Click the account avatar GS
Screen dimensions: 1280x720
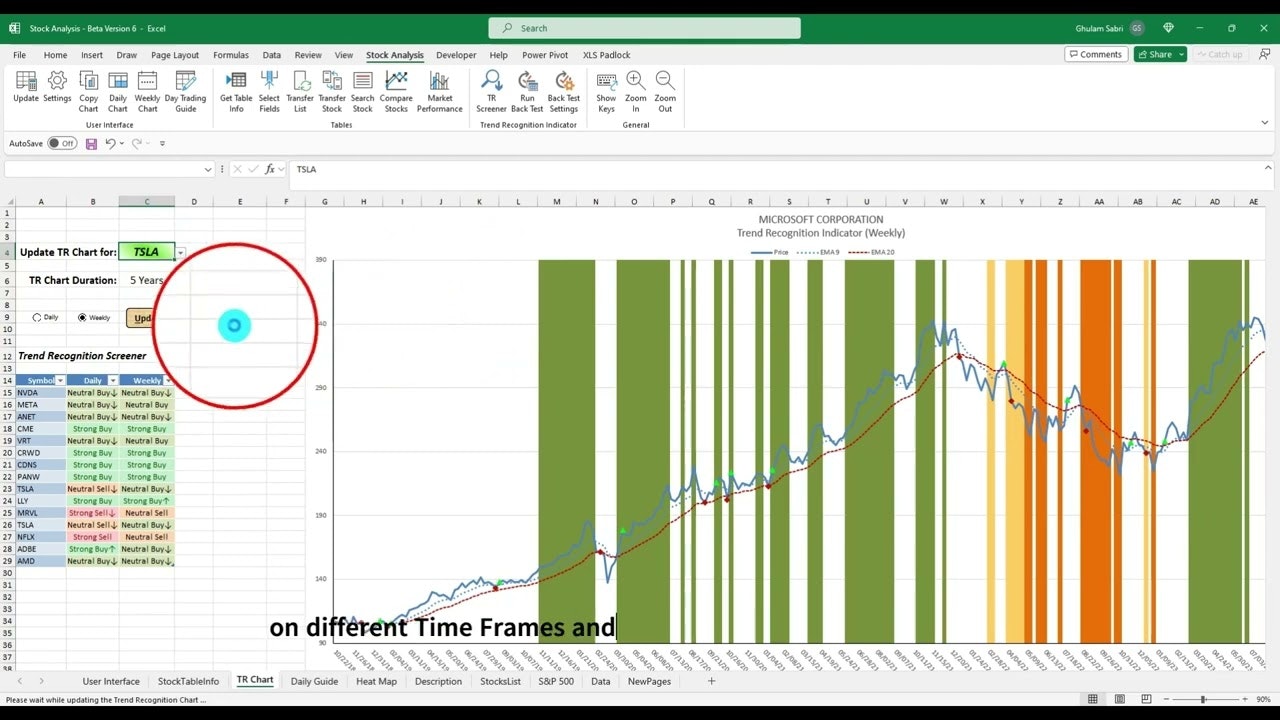point(1137,28)
